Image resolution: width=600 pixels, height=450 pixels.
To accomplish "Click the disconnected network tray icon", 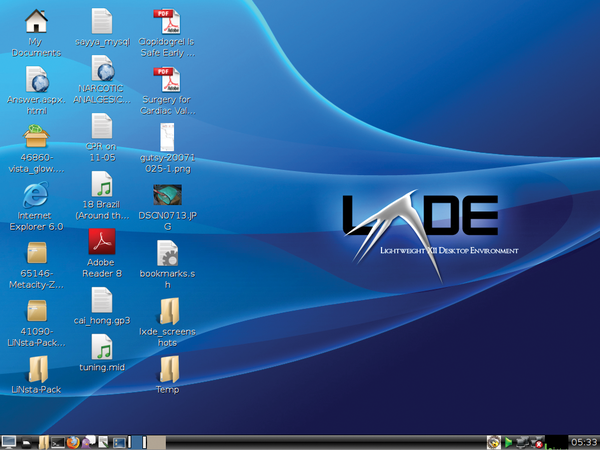I will tap(537, 443).
